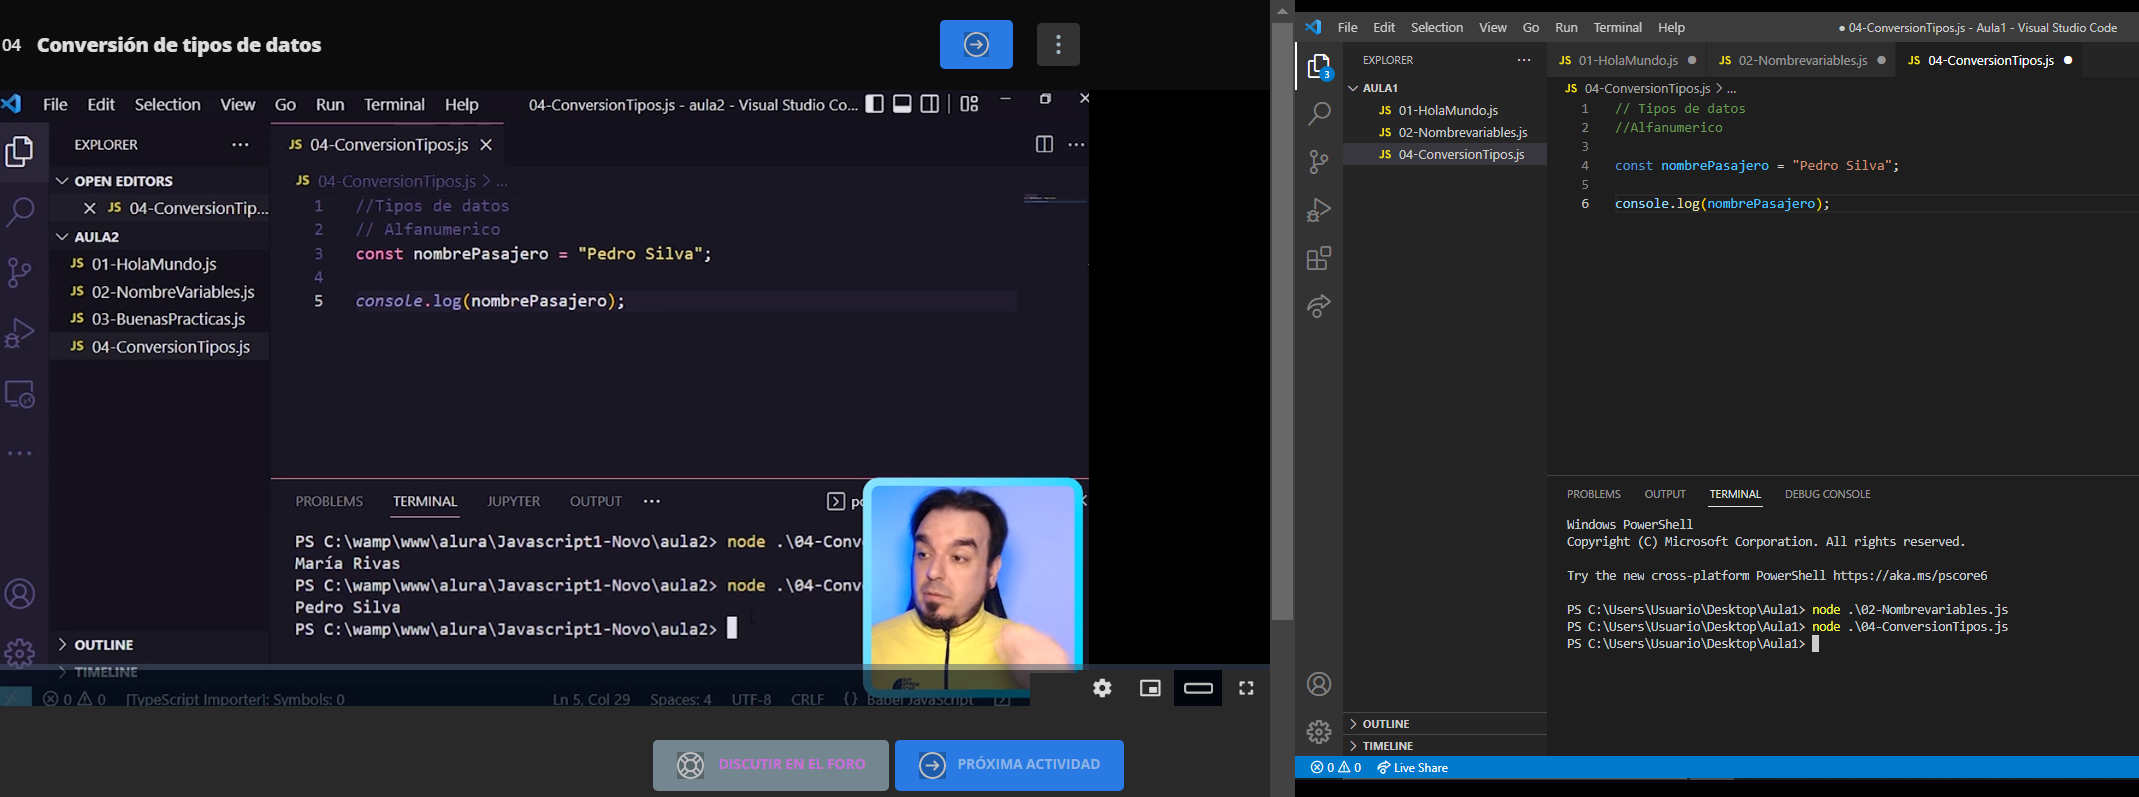Click the PRÓXIMA ACTIVIDAD button
Screen dimensions: 2139x797
click(x=1009, y=765)
